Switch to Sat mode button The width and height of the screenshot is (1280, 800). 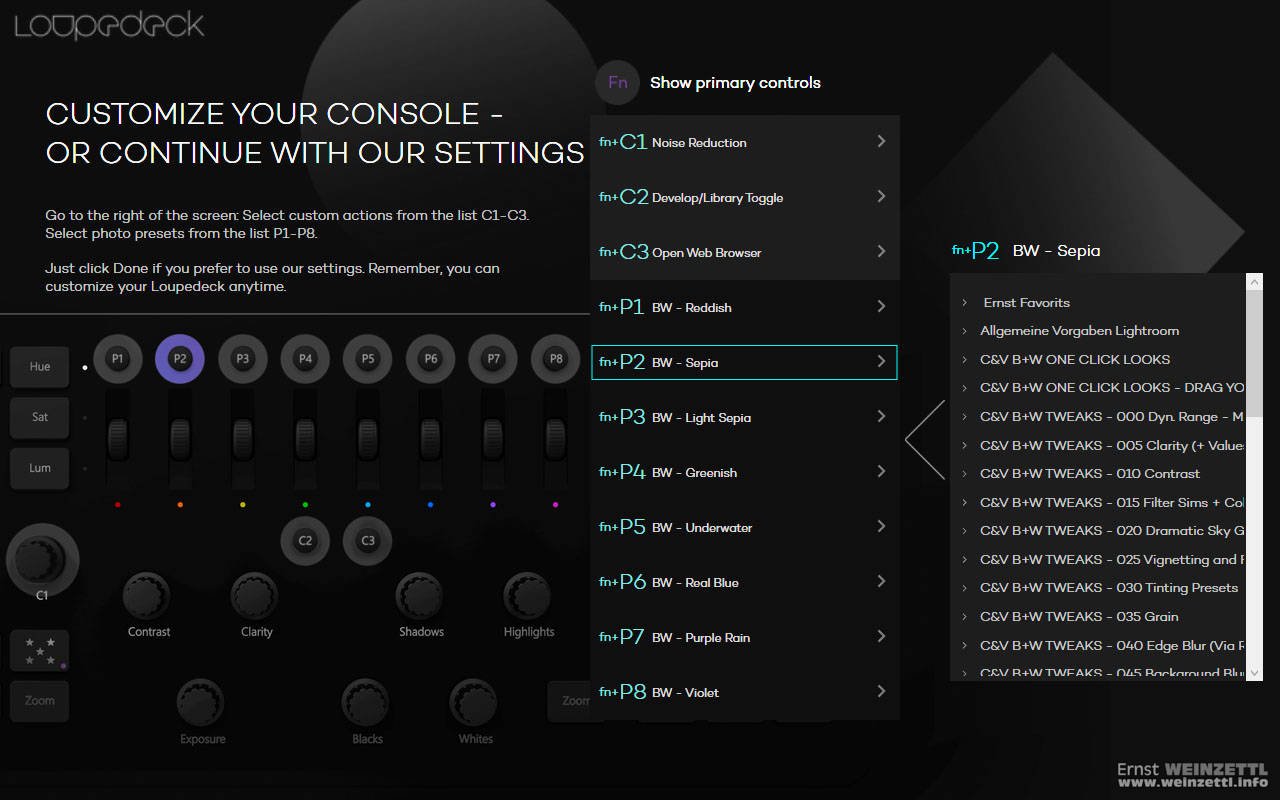coord(40,417)
